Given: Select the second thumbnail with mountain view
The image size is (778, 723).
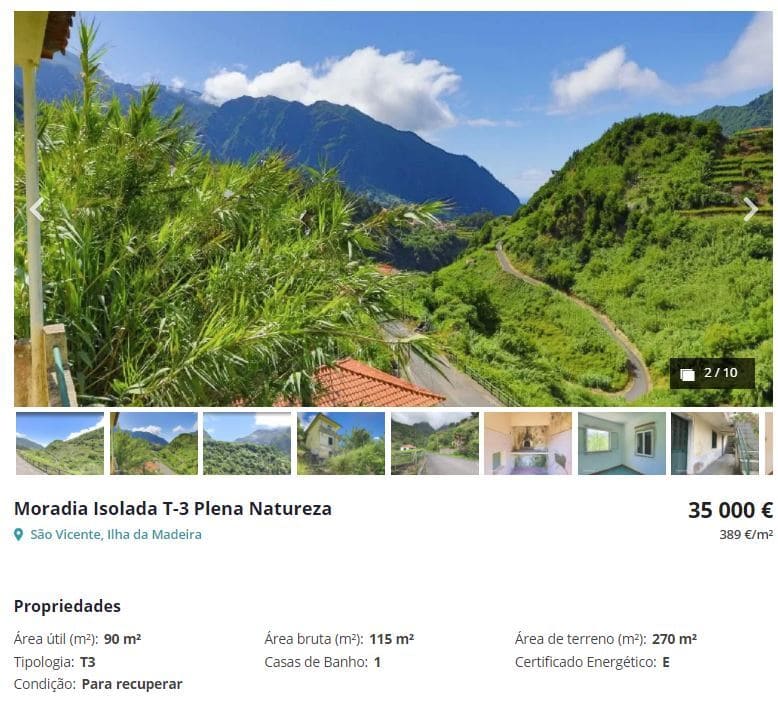Looking at the screenshot, I should coord(154,443).
